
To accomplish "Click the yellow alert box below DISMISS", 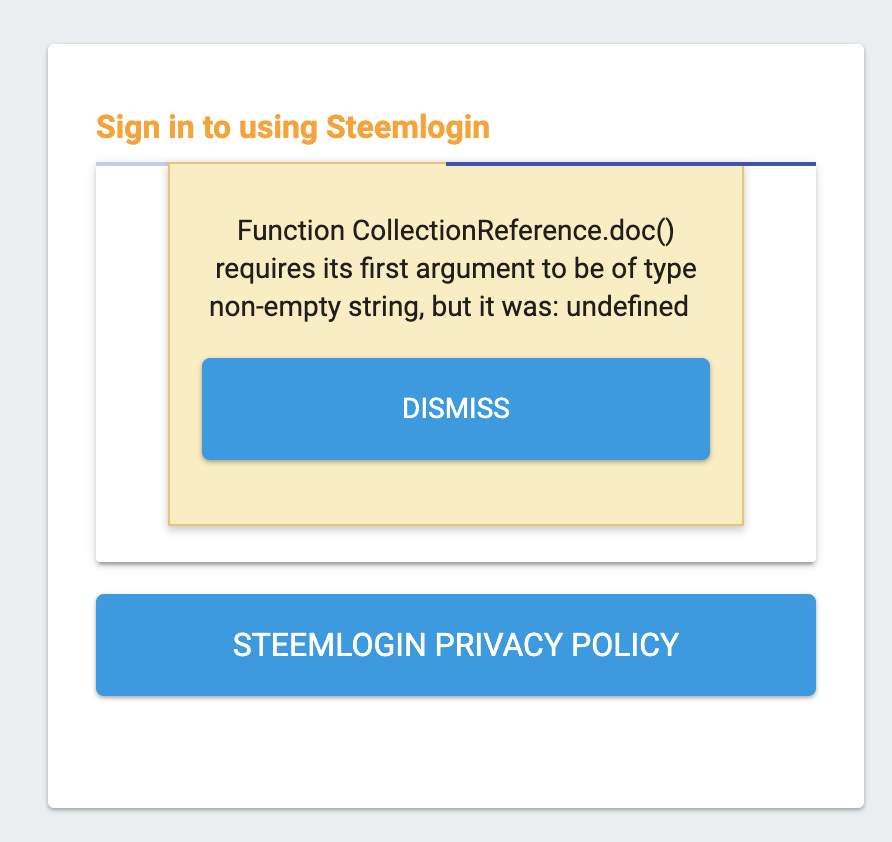I will coord(455,493).
